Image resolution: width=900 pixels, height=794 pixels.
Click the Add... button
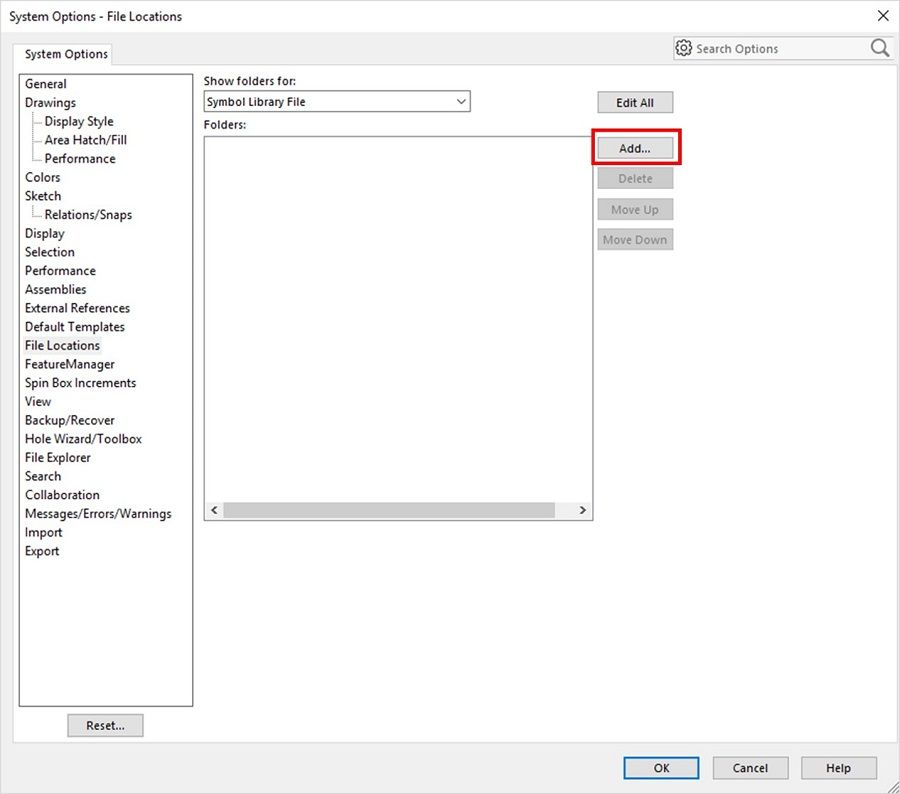[x=635, y=148]
